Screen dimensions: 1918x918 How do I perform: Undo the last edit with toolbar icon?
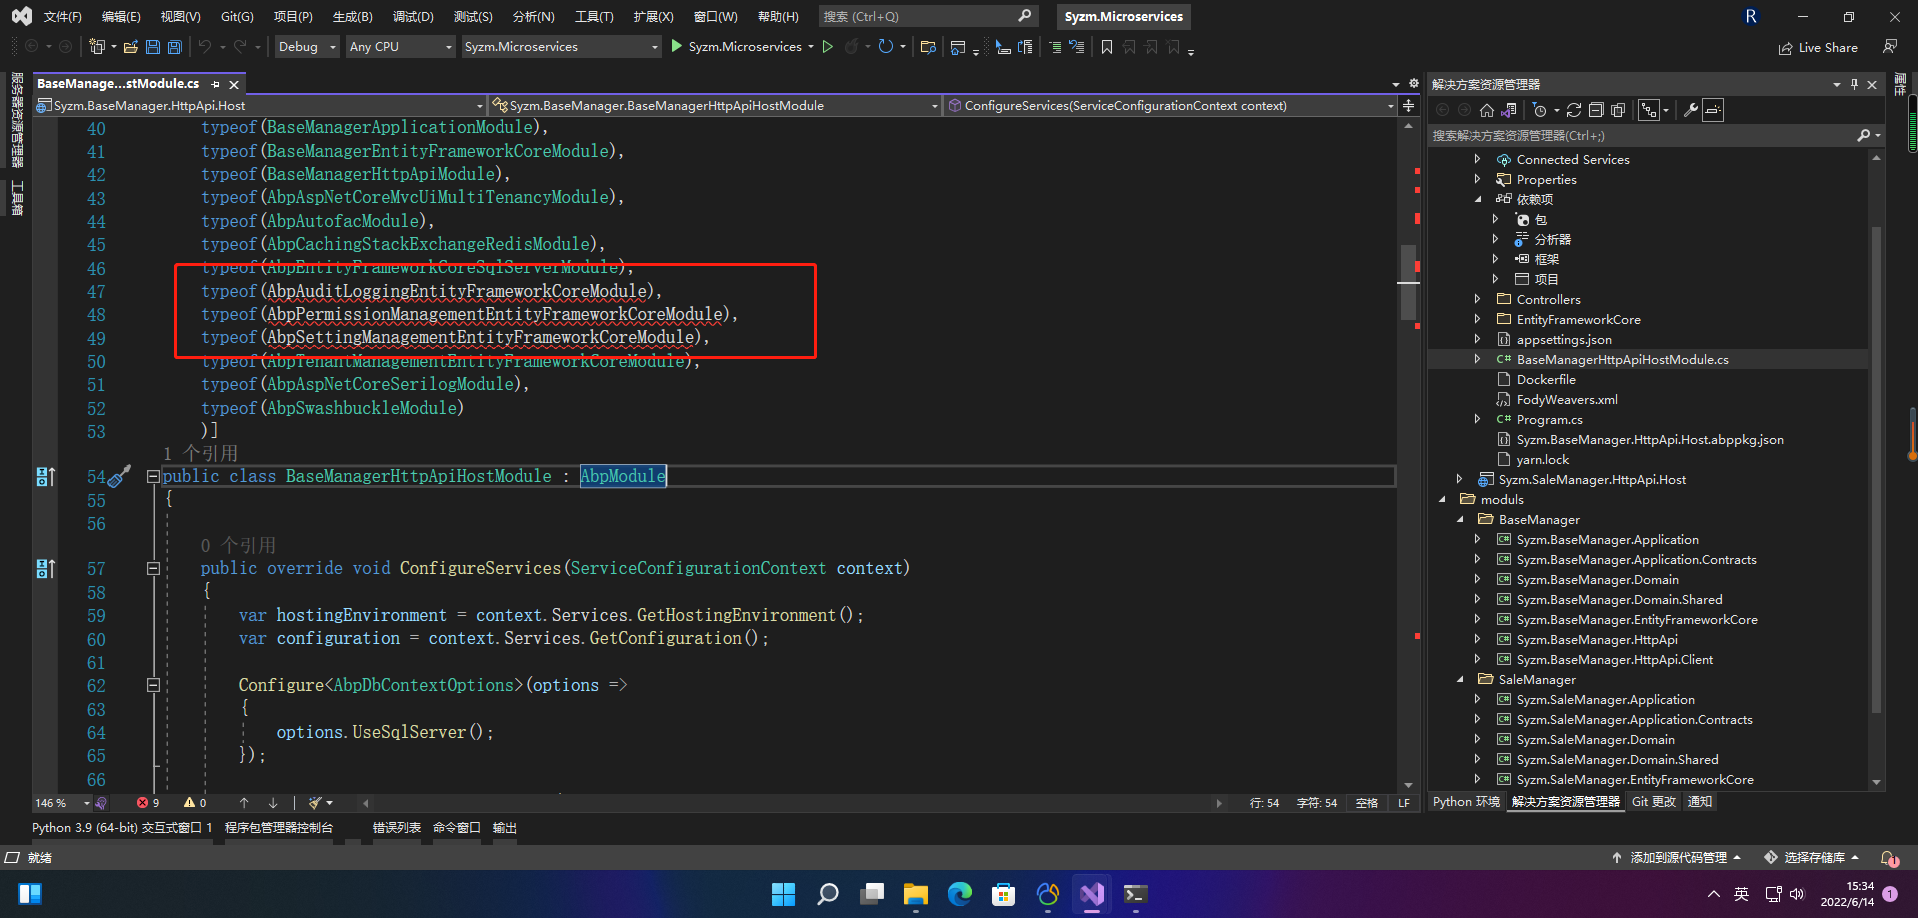pos(205,47)
